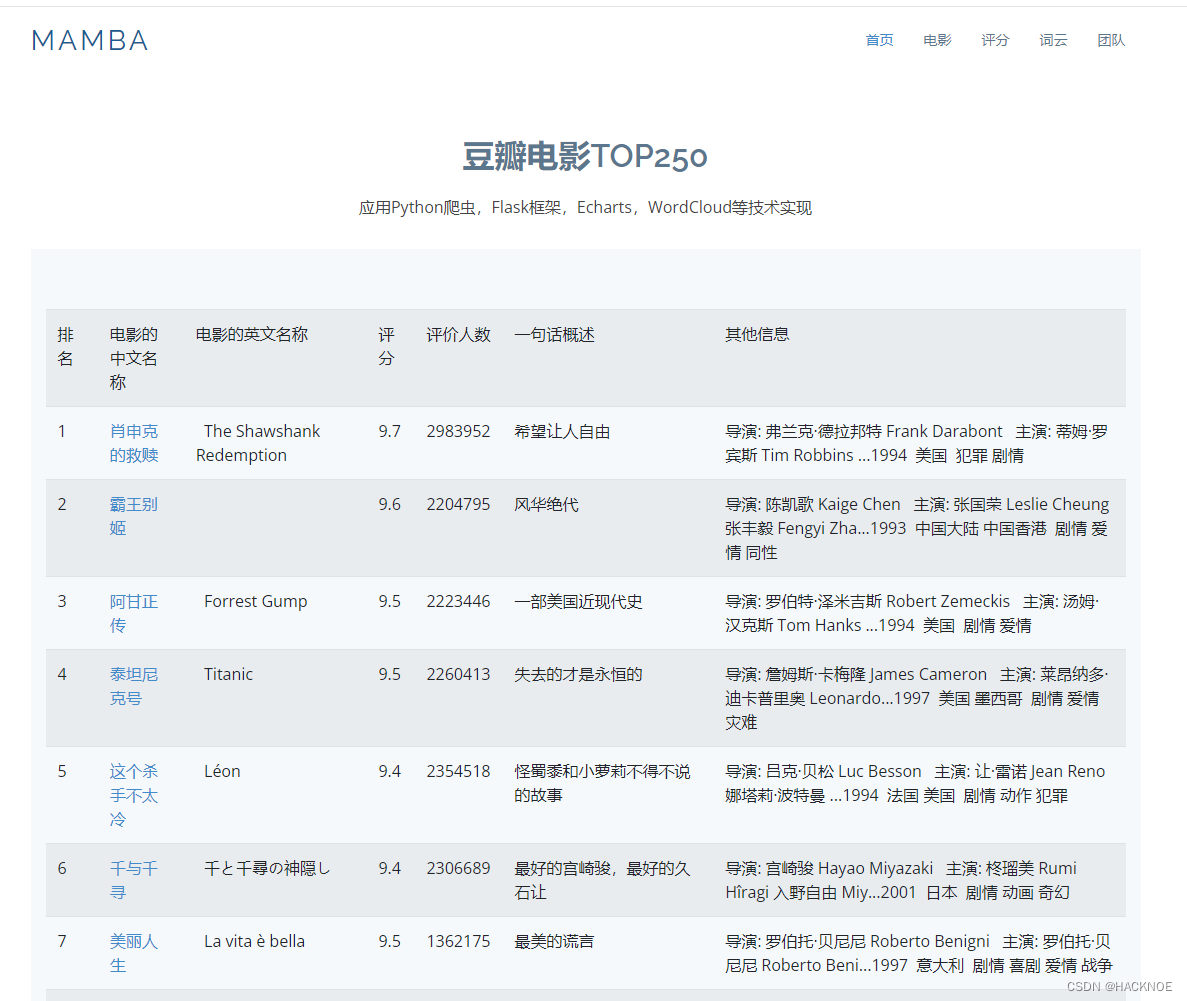This screenshot has width=1187, height=1001.
Task: Click the Hayao Miyazaki info cell
Action: [x=901, y=880]
